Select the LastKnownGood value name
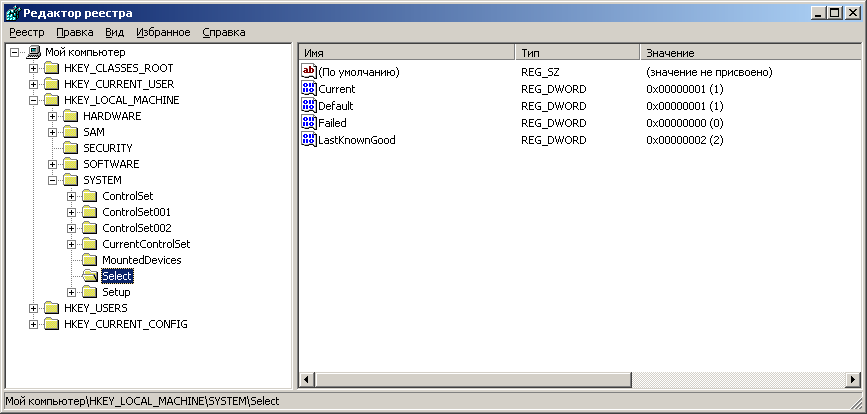 (x=357, y=140)
